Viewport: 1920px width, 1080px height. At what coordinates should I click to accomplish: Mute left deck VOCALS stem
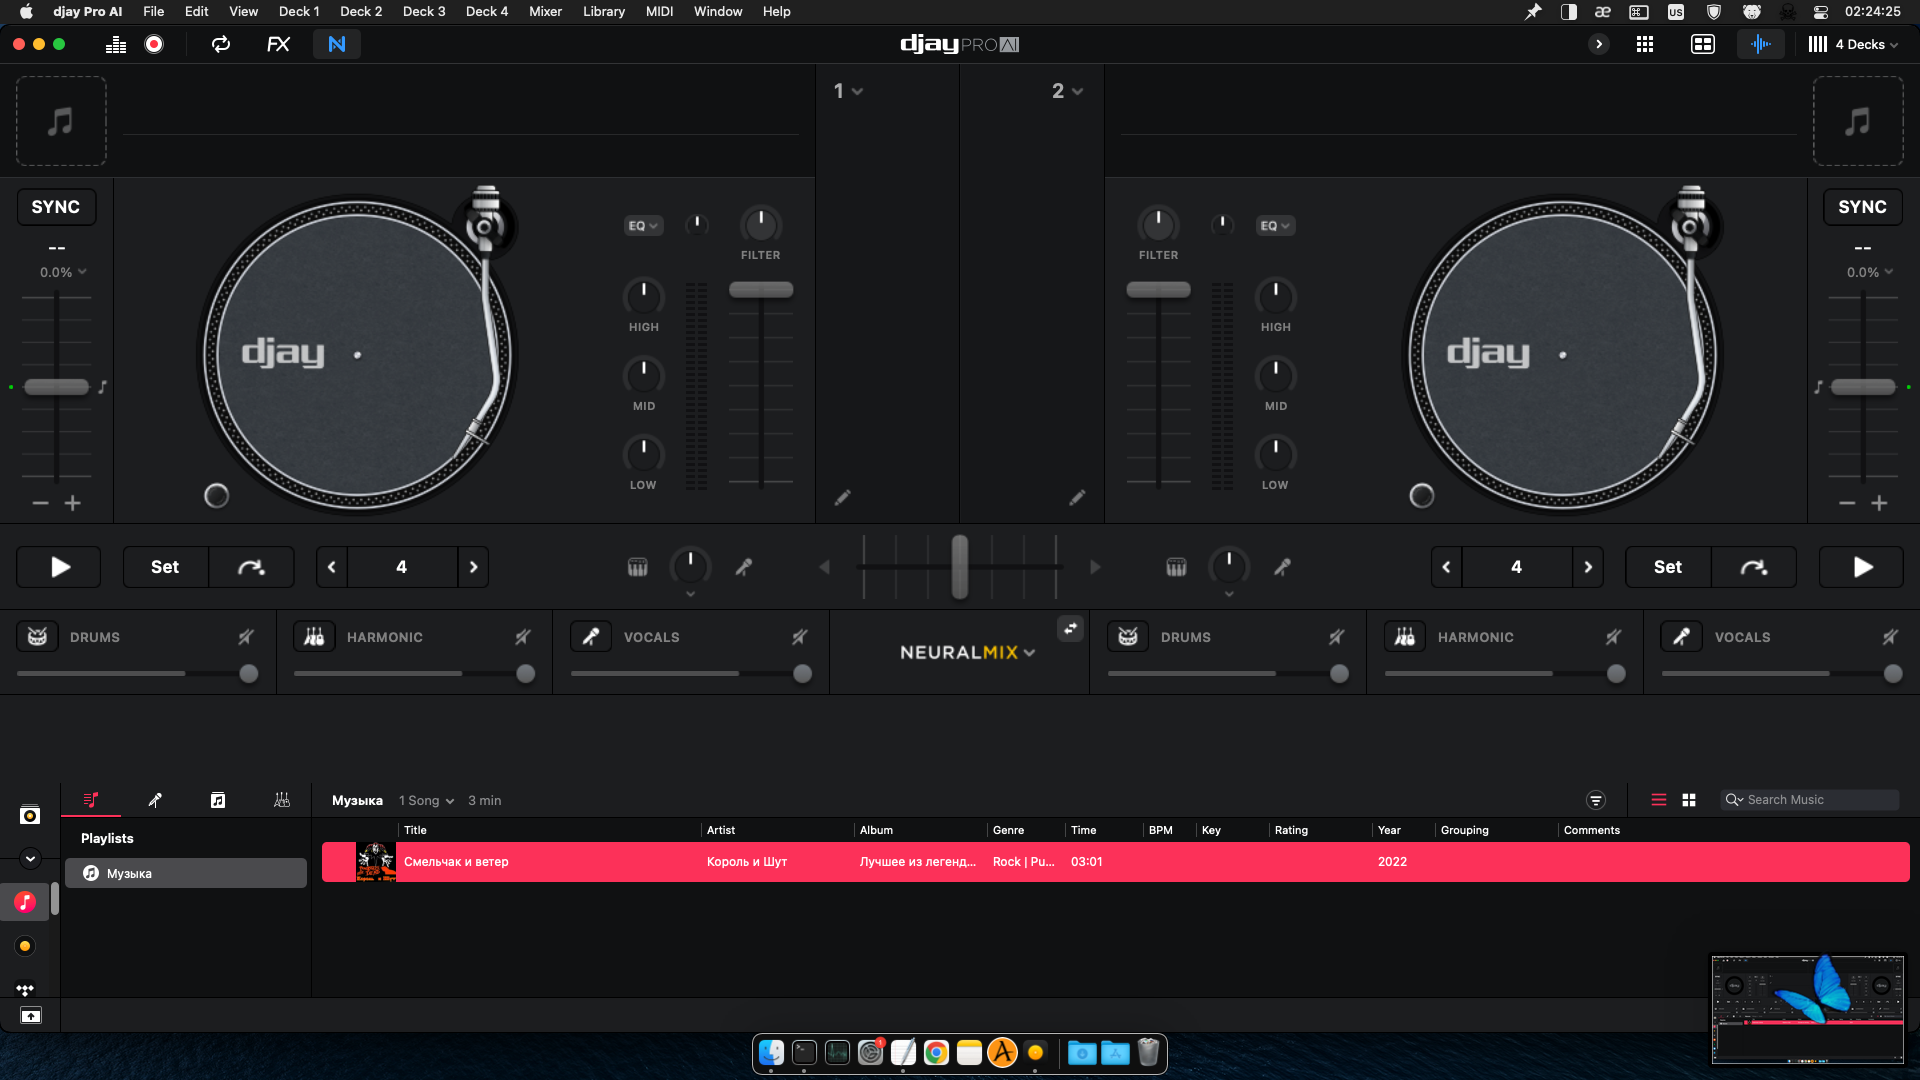point(800,637)
